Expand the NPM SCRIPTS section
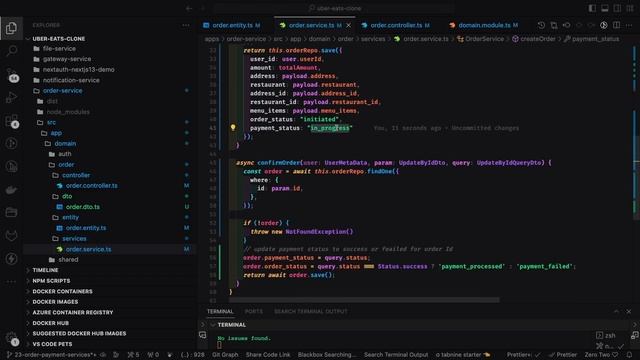 coord(51,281)
